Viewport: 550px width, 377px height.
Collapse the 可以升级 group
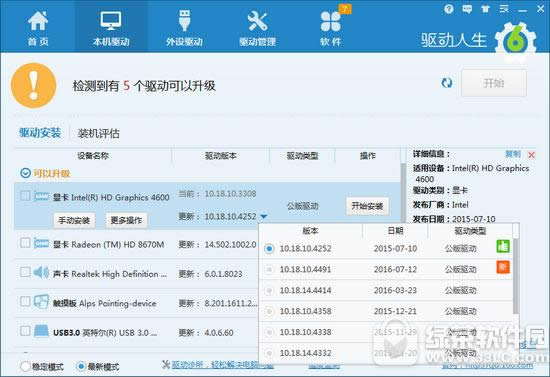(x=25, y=173)
